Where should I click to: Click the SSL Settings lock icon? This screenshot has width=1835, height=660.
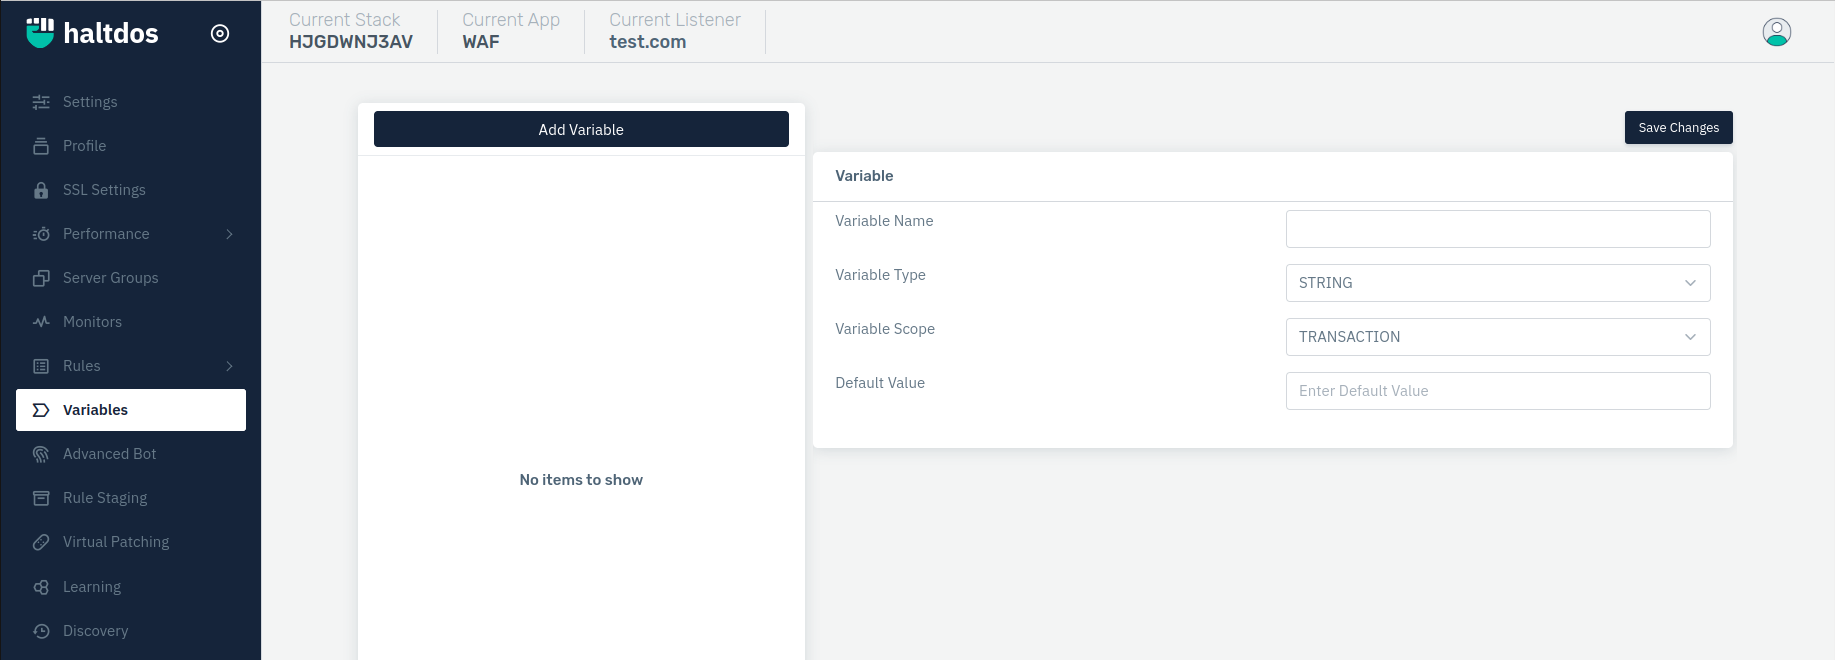(x=41, y=190)
